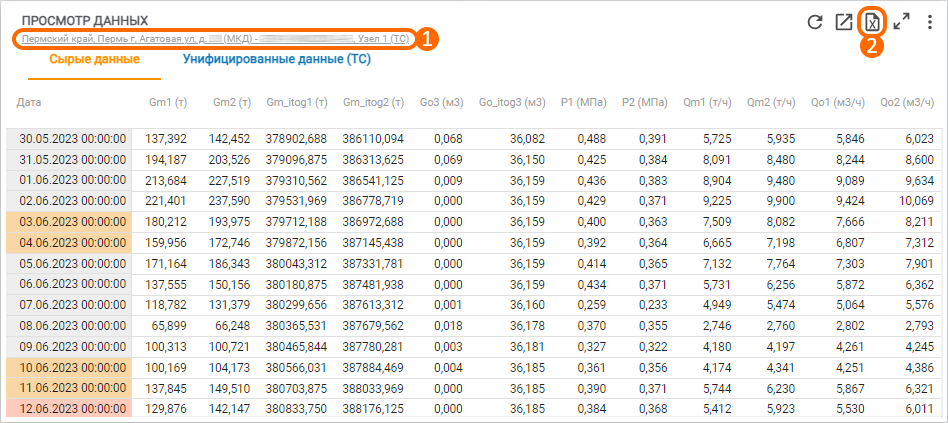Viewport: 948px width, 423px height.
Task: Export table to Excel file icon
Action: [x=872, y=23]
